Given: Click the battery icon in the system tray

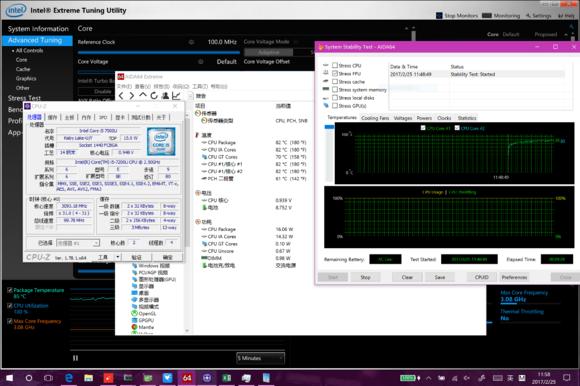Looking at the screenshot, I should tap(407, 378).
